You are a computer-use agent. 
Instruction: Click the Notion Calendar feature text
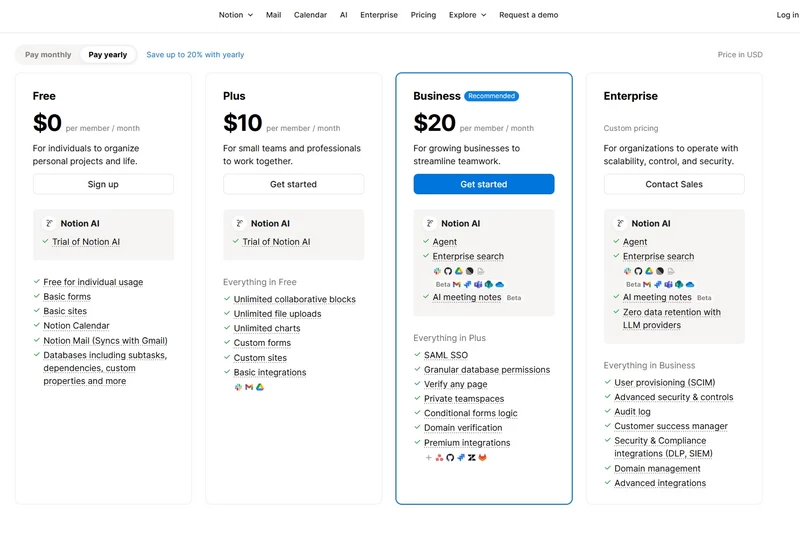coord(76,325)
